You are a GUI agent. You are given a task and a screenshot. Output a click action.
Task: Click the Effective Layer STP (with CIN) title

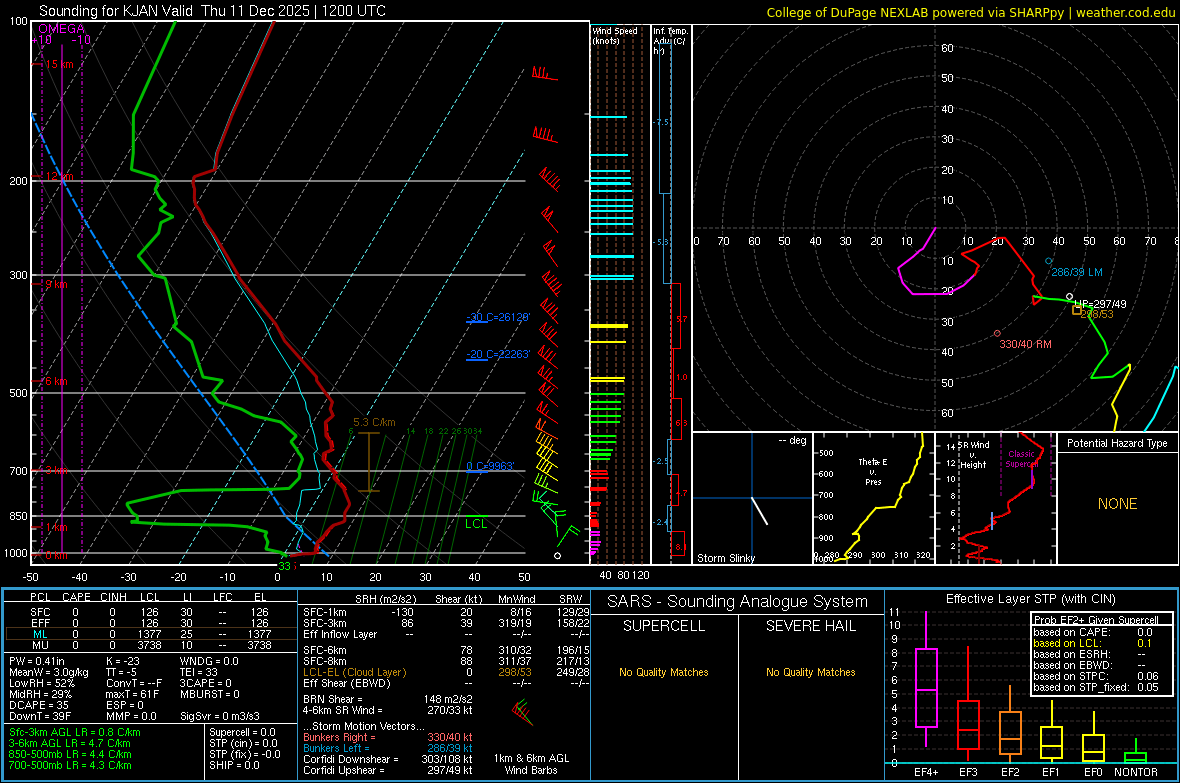pos(1031,599)
